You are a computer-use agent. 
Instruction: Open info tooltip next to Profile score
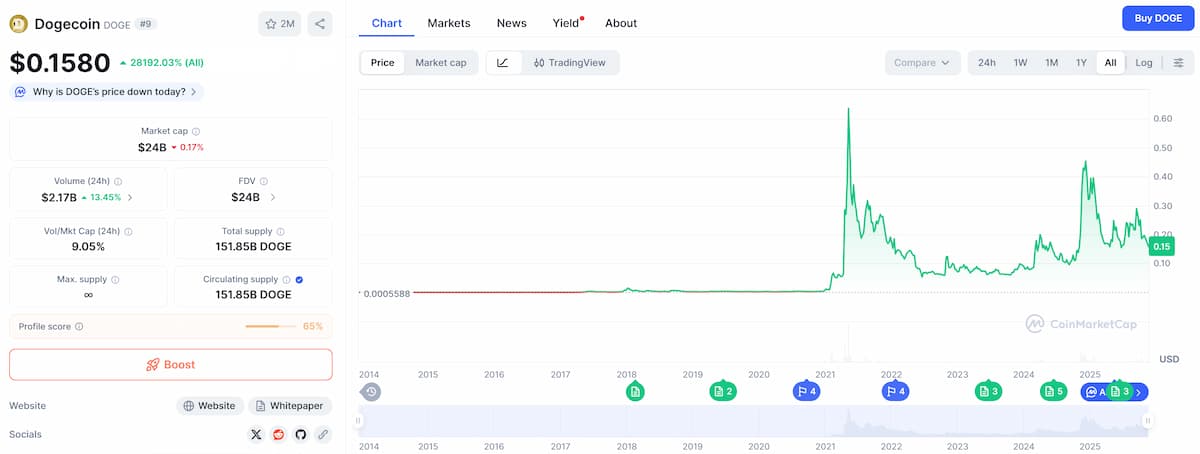[x=79, y=326]
